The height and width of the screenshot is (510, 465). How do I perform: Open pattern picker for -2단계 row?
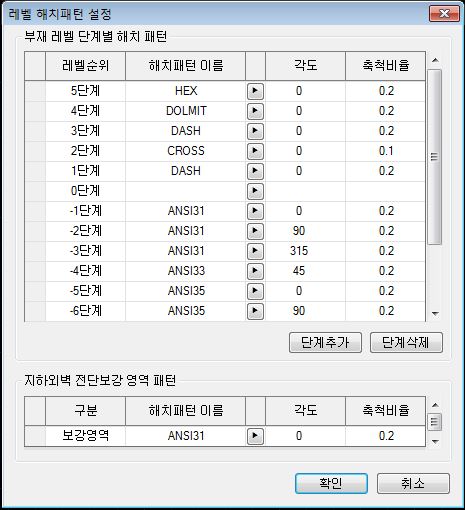pos(255,231)
